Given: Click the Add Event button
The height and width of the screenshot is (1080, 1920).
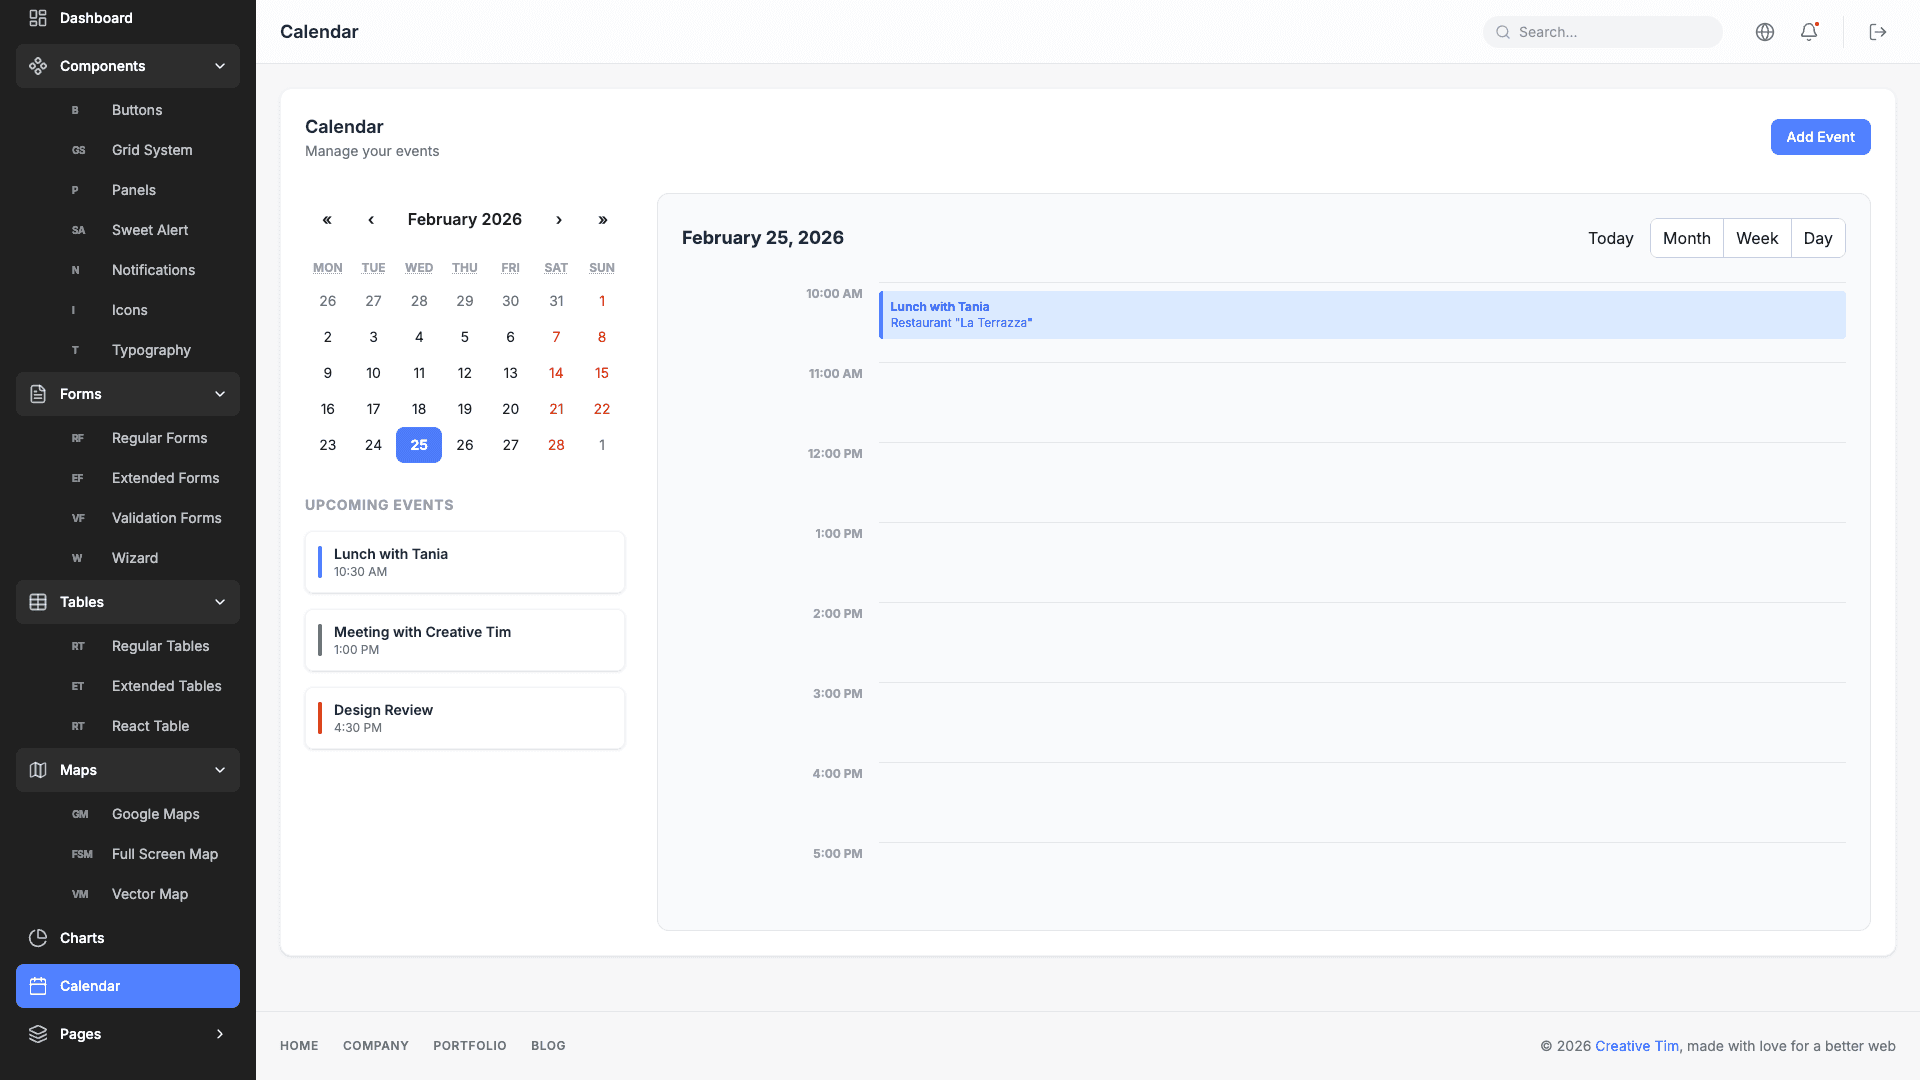Looking at the screenshot, I should pos(1820,137).
